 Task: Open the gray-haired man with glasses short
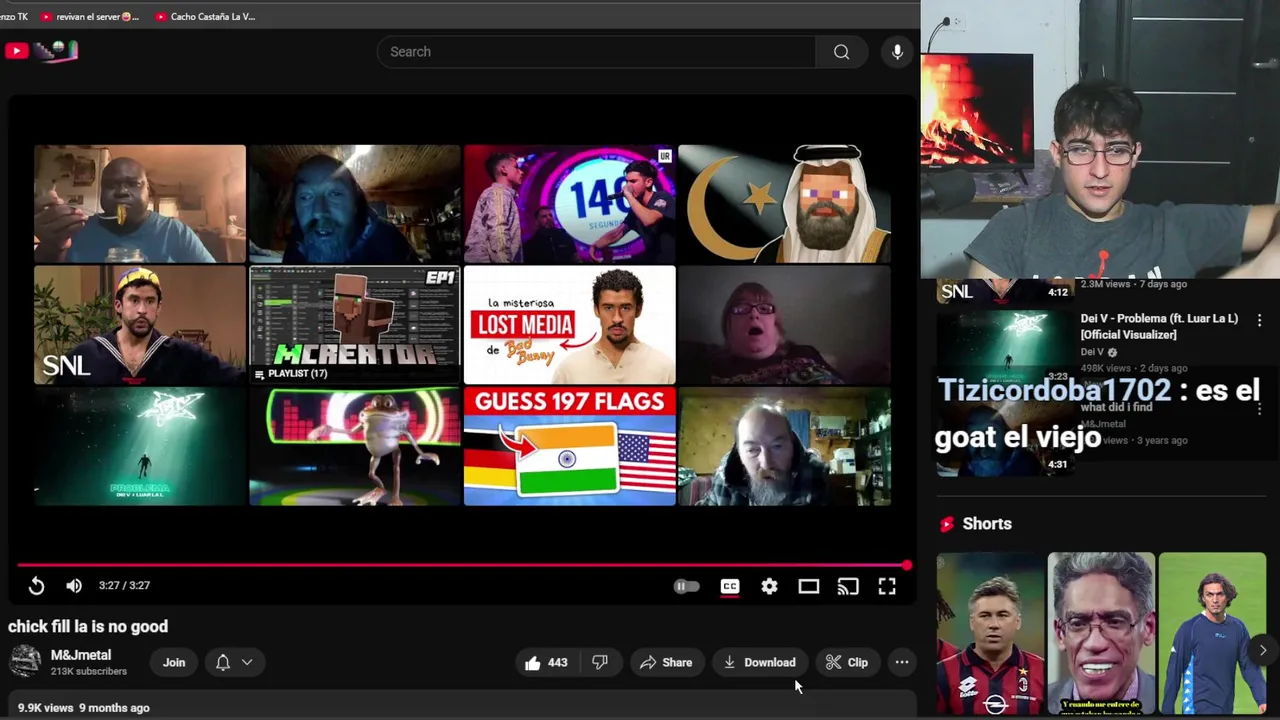pyautogui.click(x=1101, y=634)
